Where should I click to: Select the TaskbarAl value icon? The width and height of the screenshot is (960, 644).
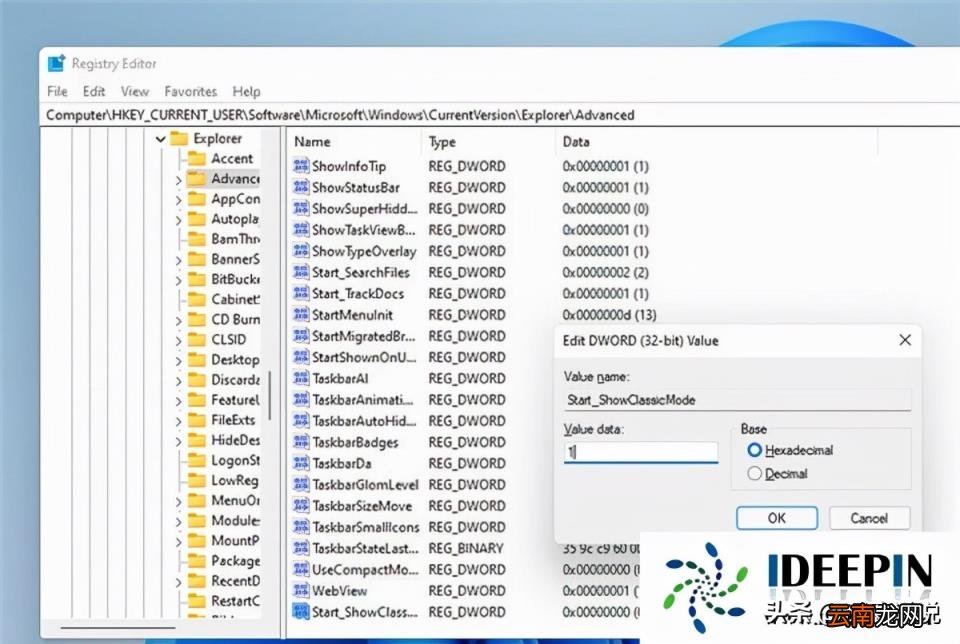[301, 378]
